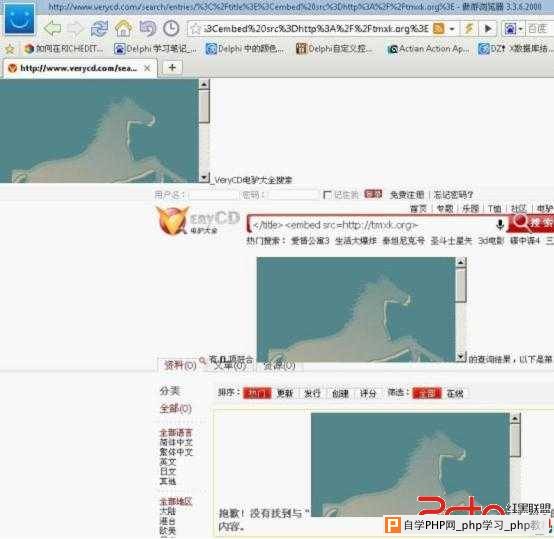
Task: Click the password input field
Action: 293,195
